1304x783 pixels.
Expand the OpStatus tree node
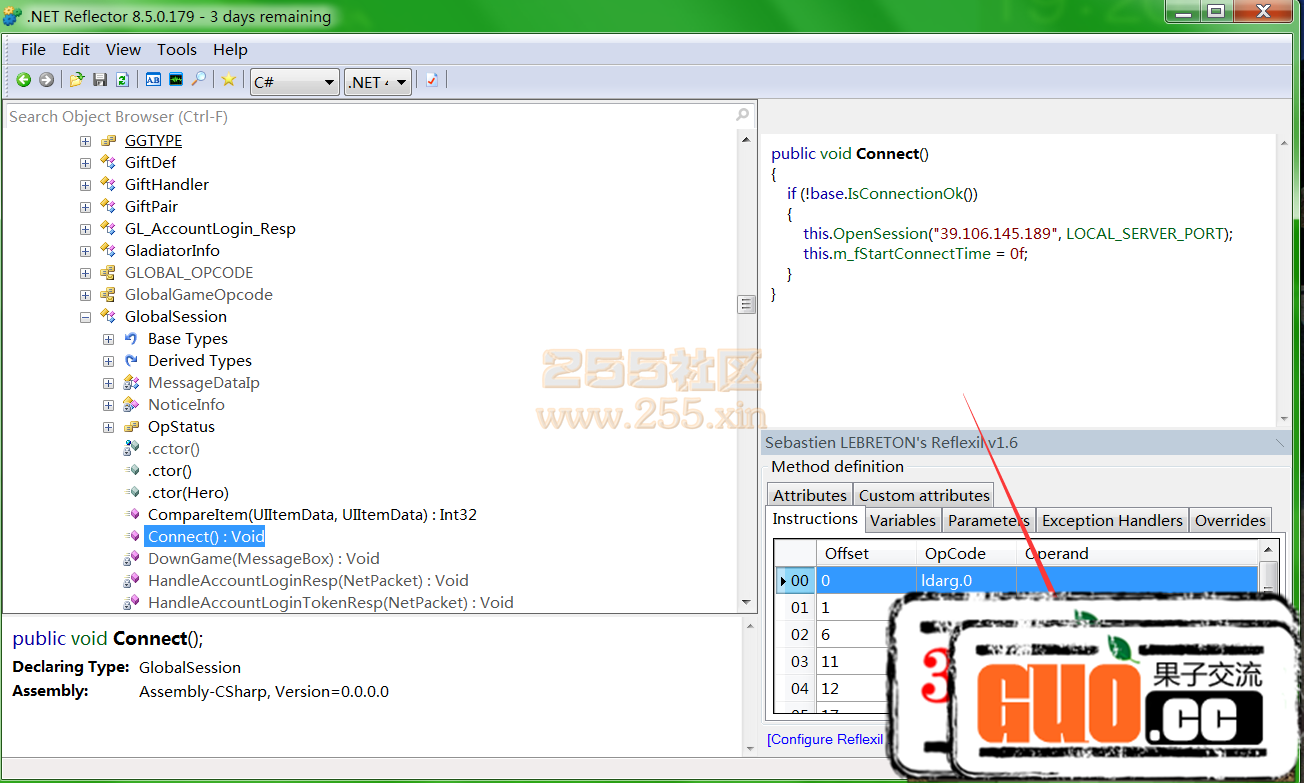pyautogui.click(x=108, y=427)
